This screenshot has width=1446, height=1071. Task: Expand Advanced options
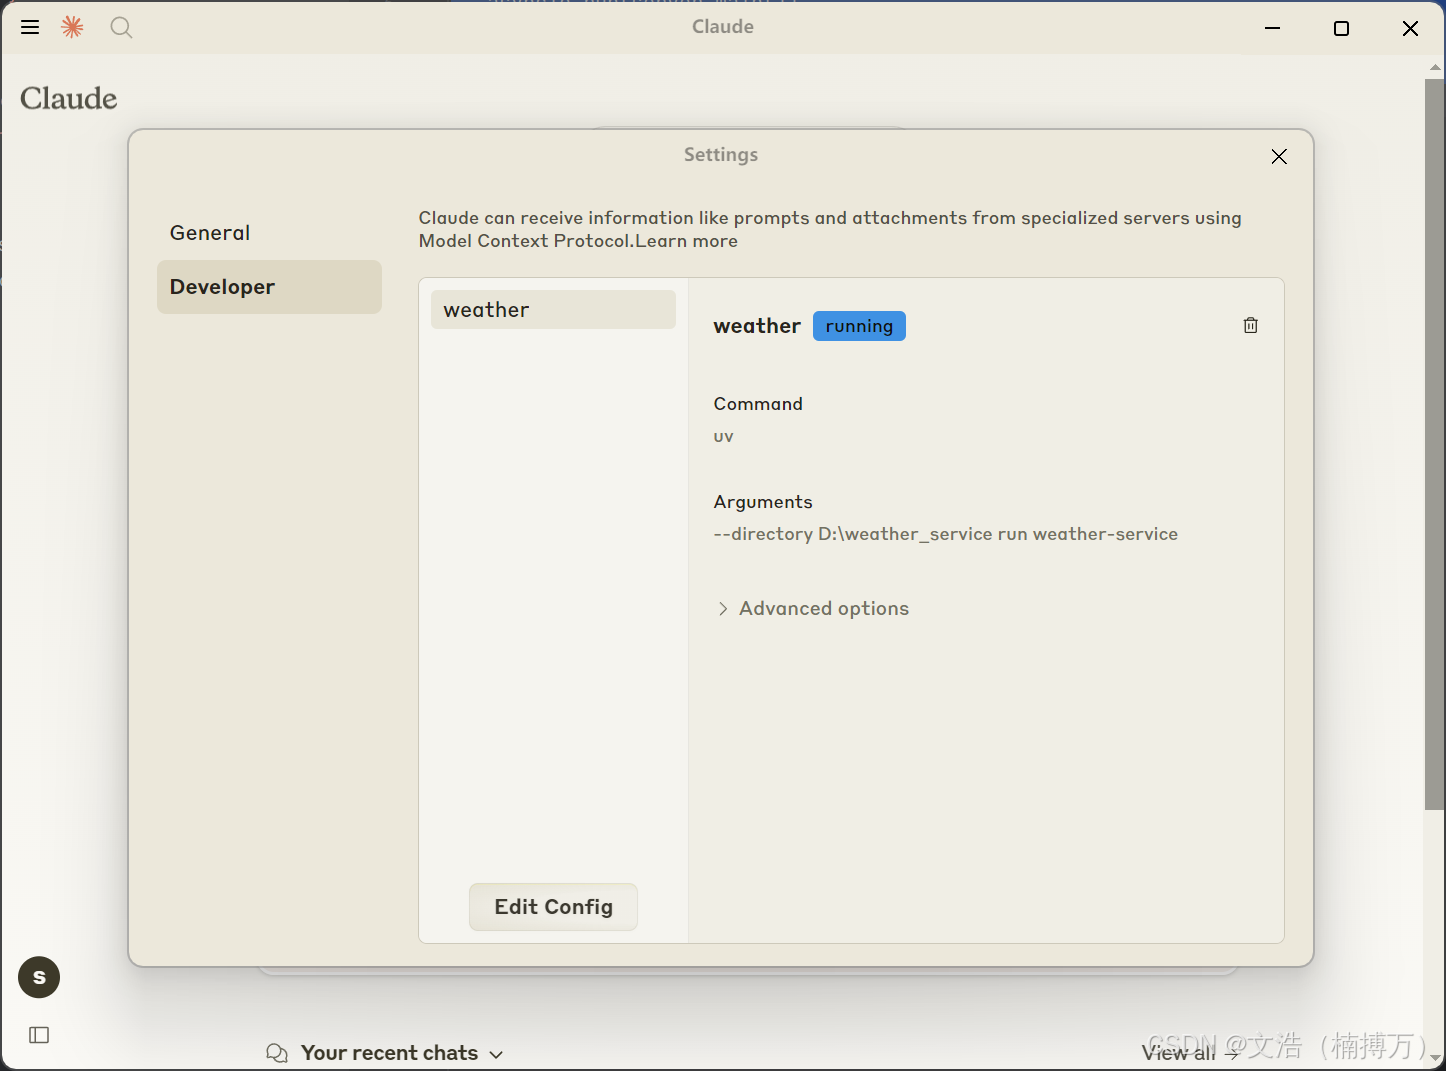tap(813, 608)
